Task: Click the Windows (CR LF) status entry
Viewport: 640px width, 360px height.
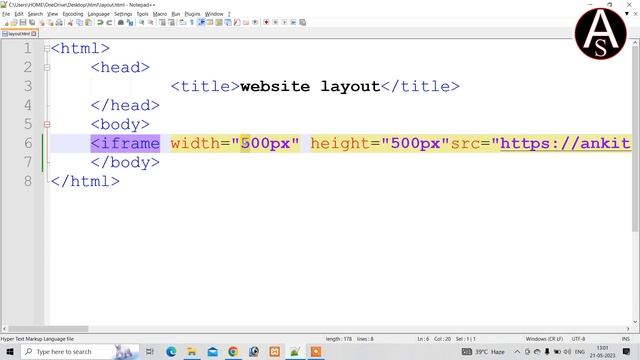Action: (x=544, y=339)
